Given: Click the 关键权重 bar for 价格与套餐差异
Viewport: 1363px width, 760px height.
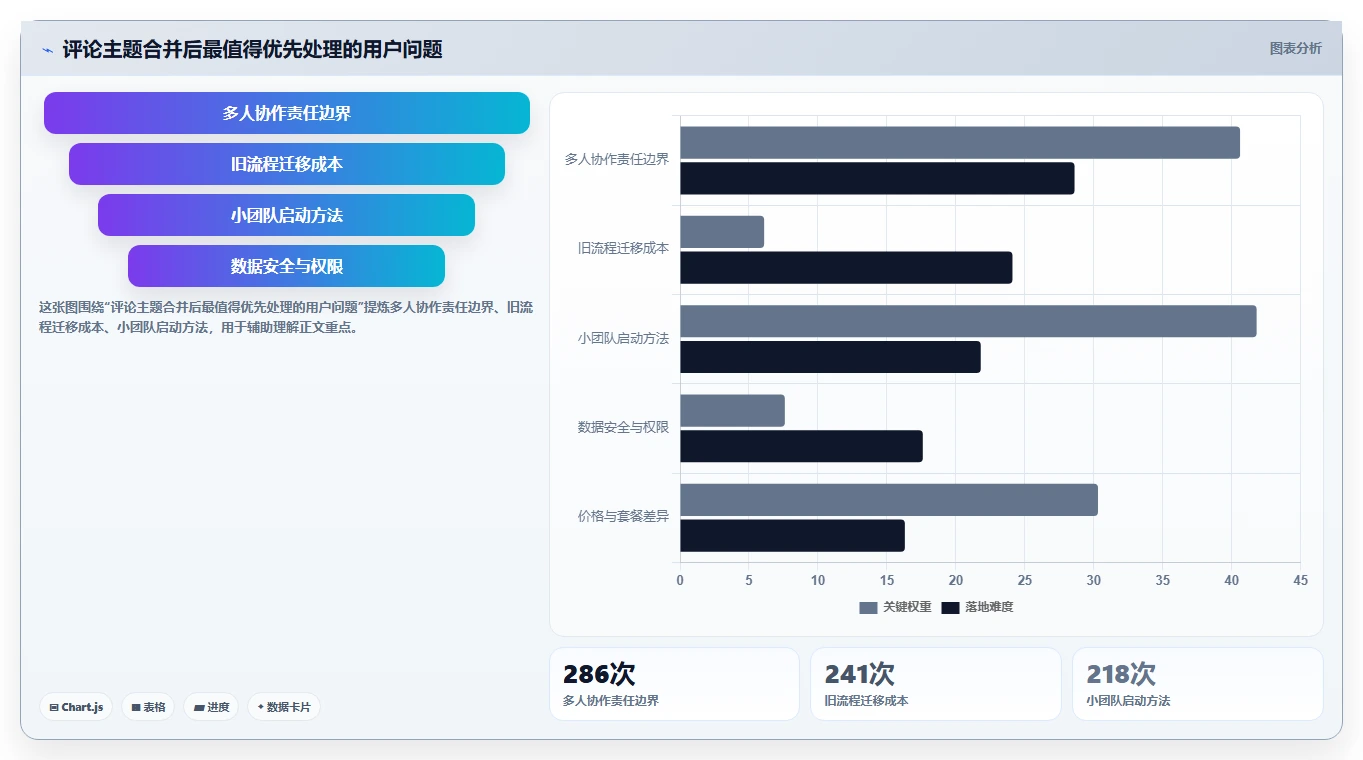Looking at the screenshot, I should pos(889,500).
